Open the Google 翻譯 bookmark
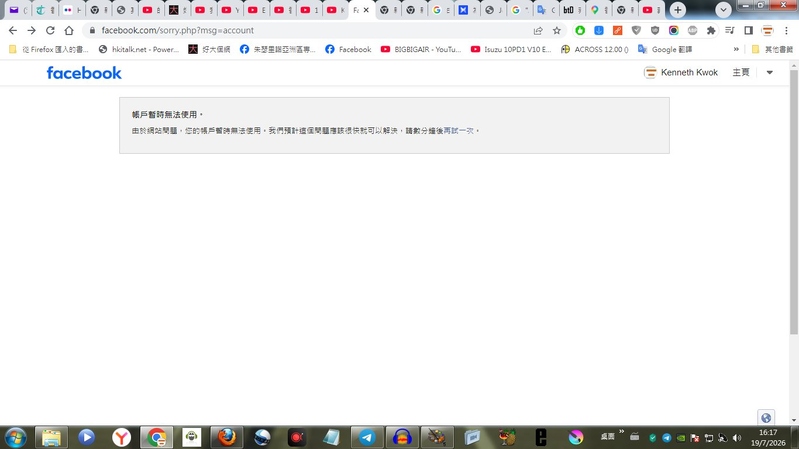Viewport: 799px width, 449px height. (665, 49)
